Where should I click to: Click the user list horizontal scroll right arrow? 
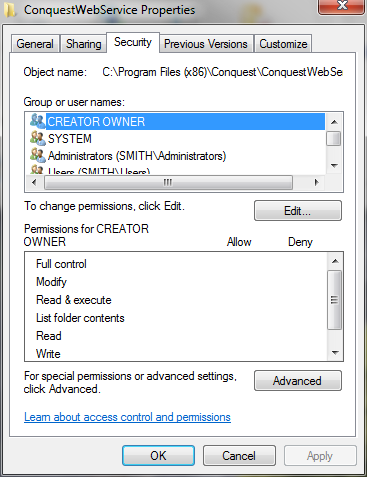click(x=316, y=182)
